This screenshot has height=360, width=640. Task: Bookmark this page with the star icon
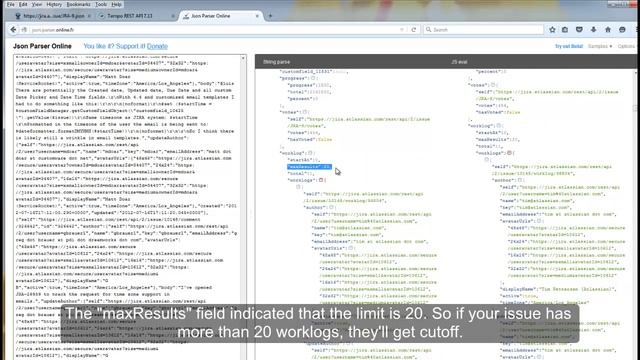click(552, 30)
